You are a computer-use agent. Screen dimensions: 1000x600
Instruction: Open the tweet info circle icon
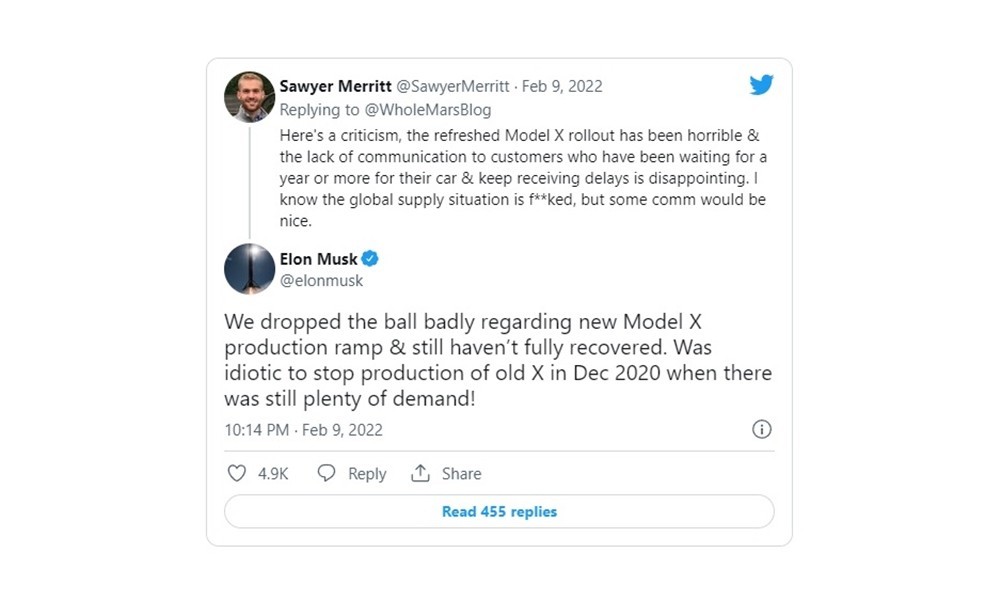[x=761, y=430]
